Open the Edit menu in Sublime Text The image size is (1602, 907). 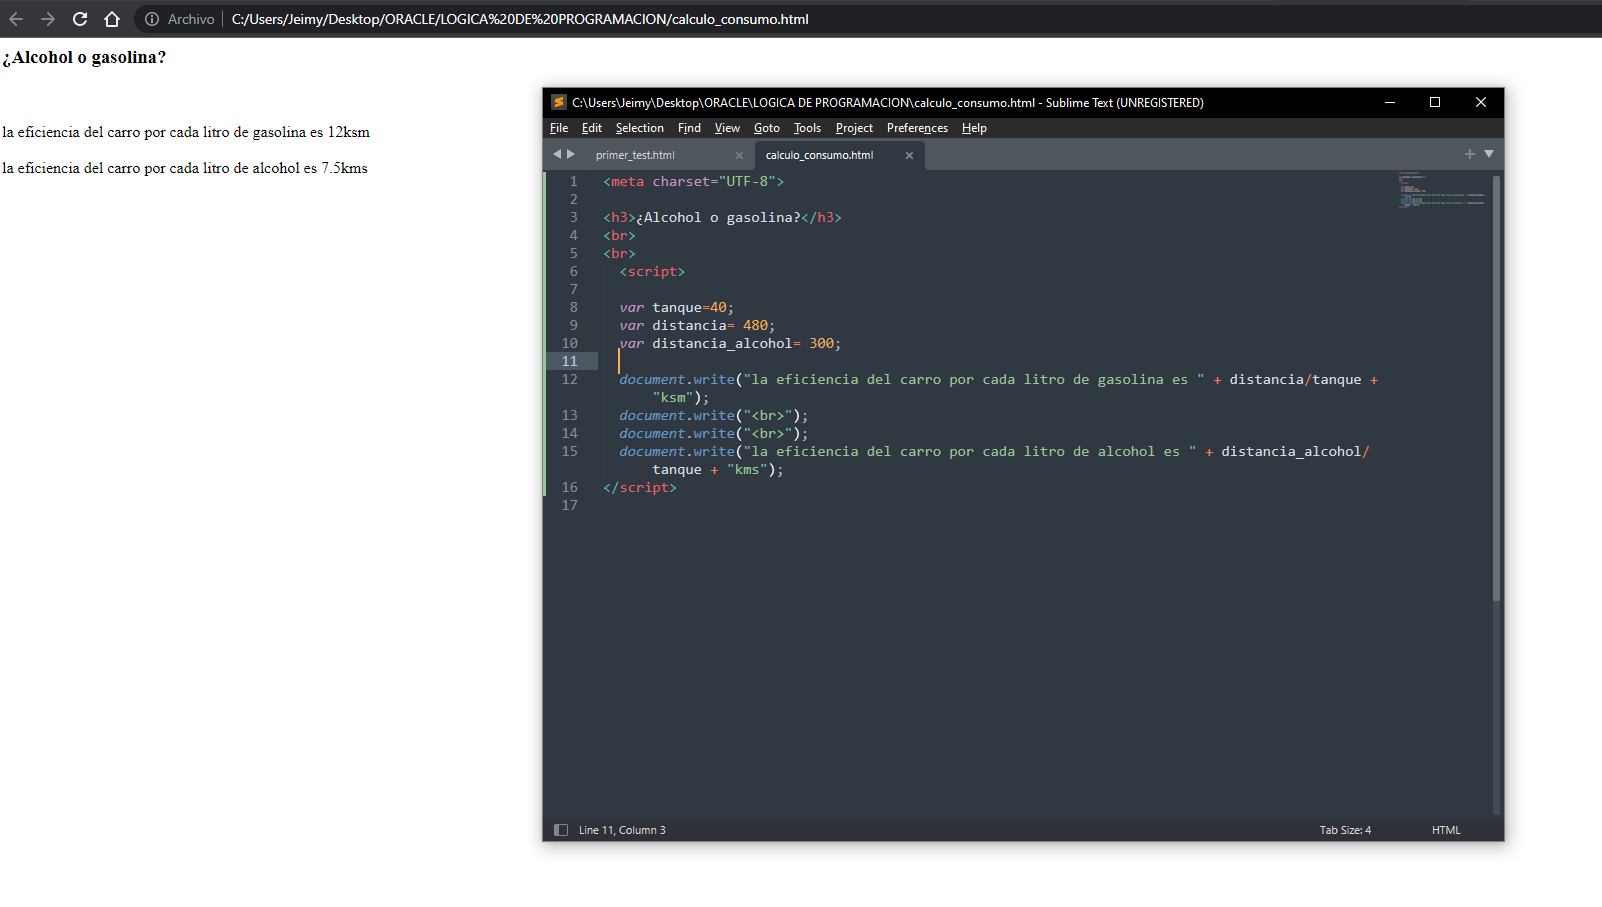(592, 128)
